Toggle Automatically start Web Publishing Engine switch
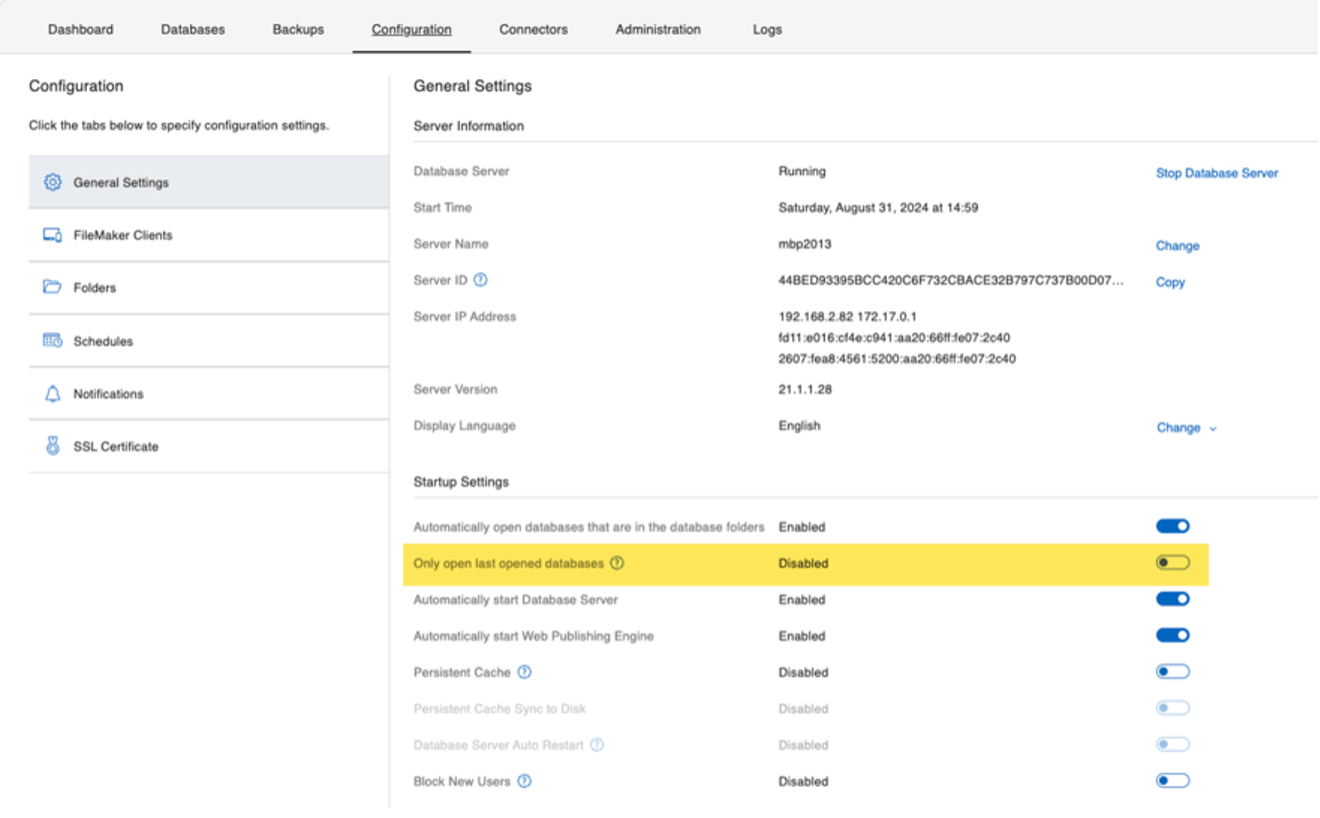Viewport: 1320px width, 818px height. click(x=1173, y=635)
